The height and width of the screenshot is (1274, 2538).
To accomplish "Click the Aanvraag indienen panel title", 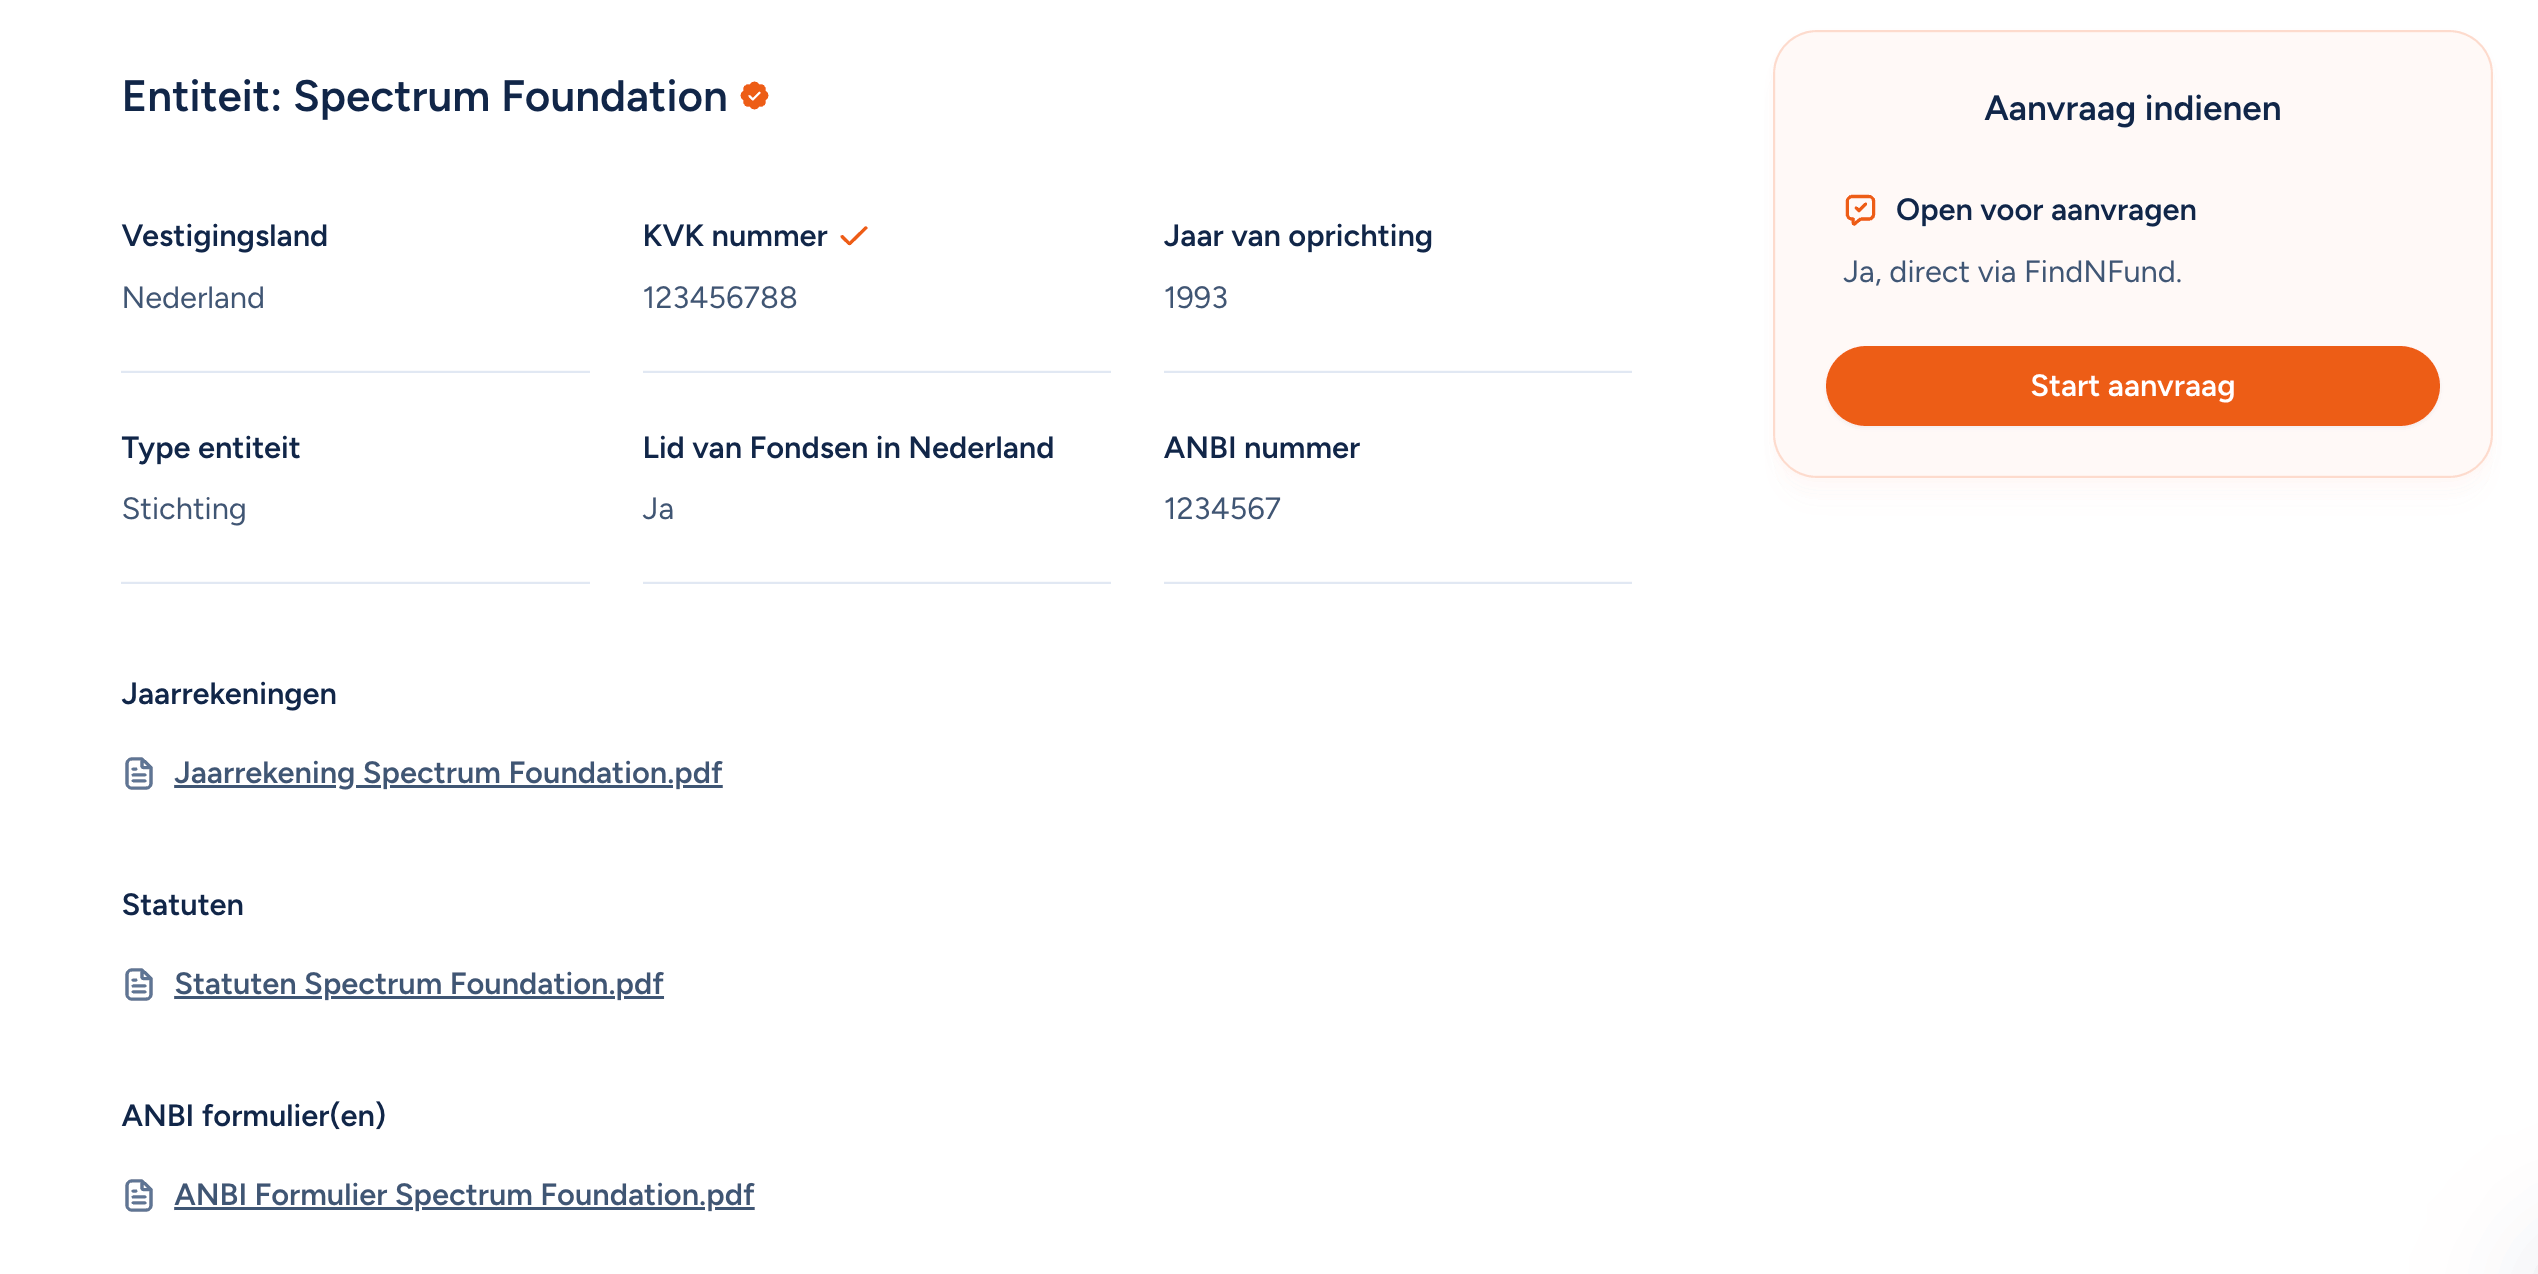I will 2131,108.
